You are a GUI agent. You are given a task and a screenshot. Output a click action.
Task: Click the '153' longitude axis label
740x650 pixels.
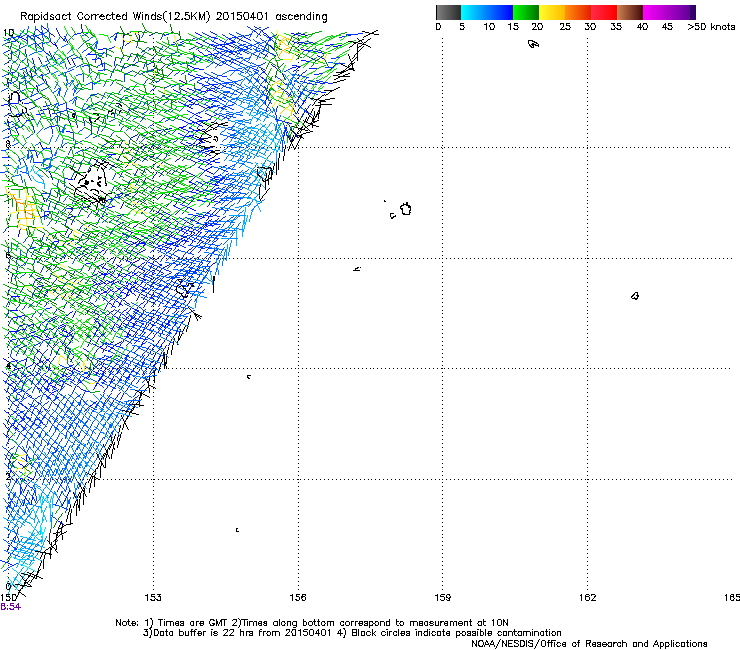coord(153,598)
